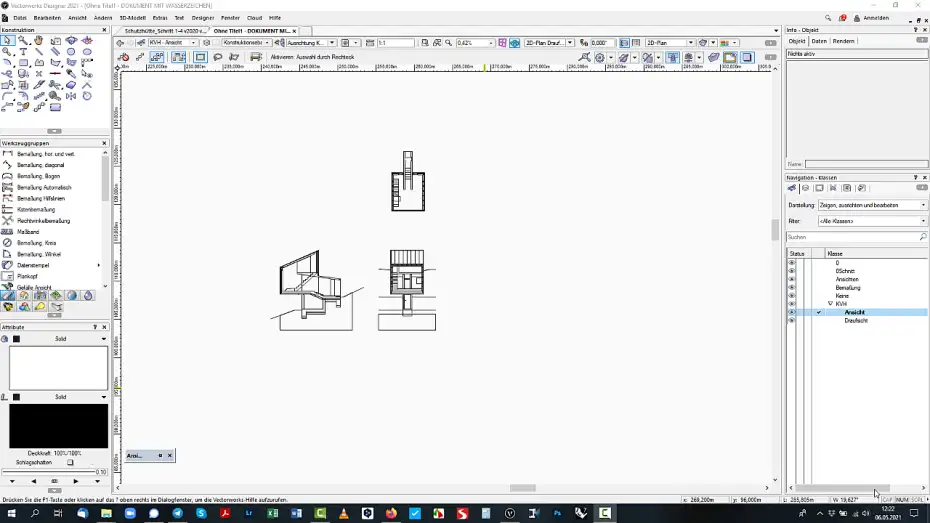Toggle visibility eye of class Dreufsicht
Viewport: 930px width, 523px height.
[791, 320]
